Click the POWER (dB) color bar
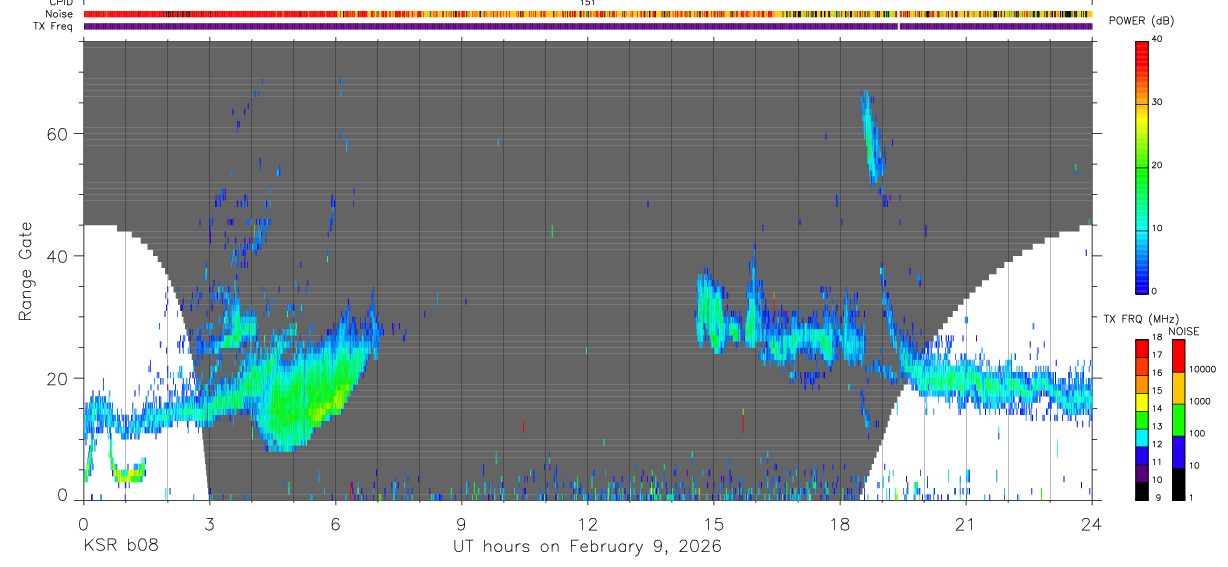Image resolution: width=1228 pixels, height=567 pixels. click(1142, 166)
